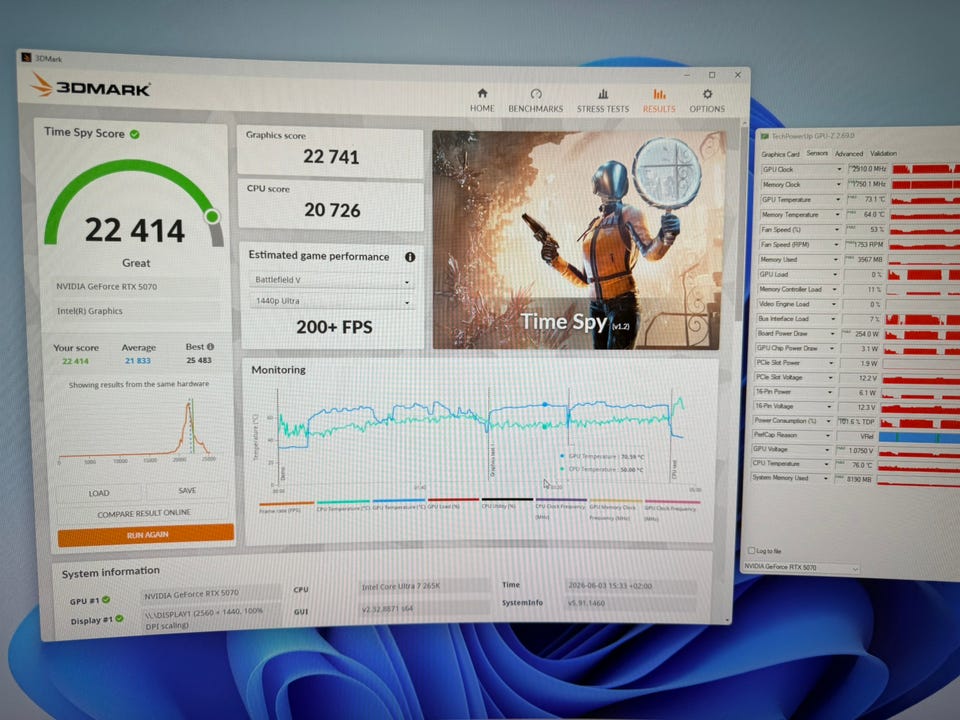Click info icon beside Best score
Viewport: 960px width, 720px height.
[211, 347]
